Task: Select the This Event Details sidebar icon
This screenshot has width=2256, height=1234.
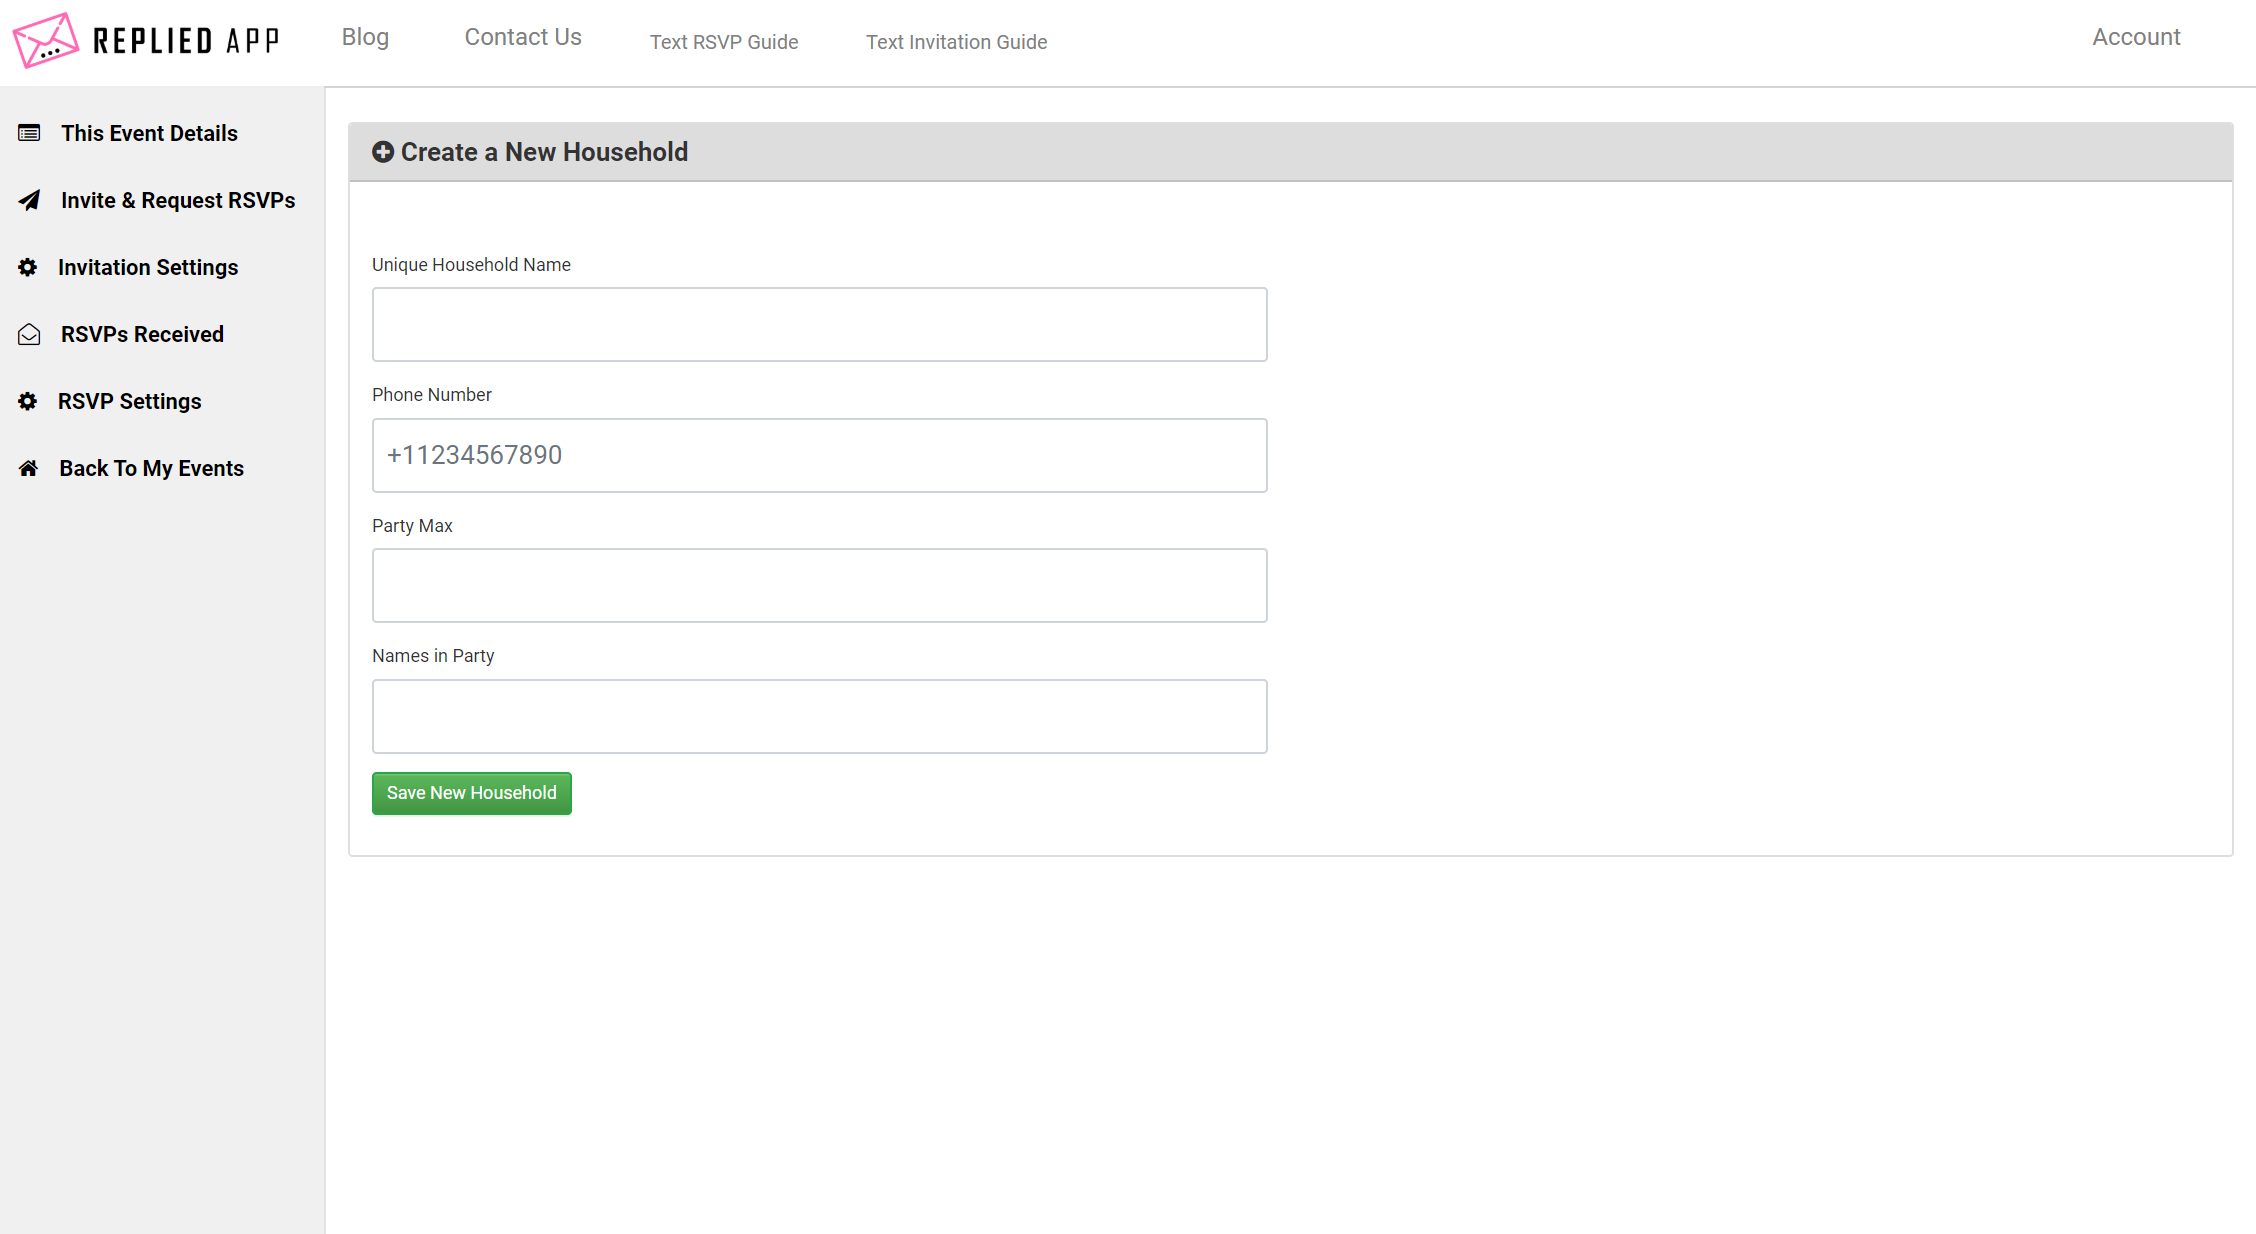Action: coord(28,132)
